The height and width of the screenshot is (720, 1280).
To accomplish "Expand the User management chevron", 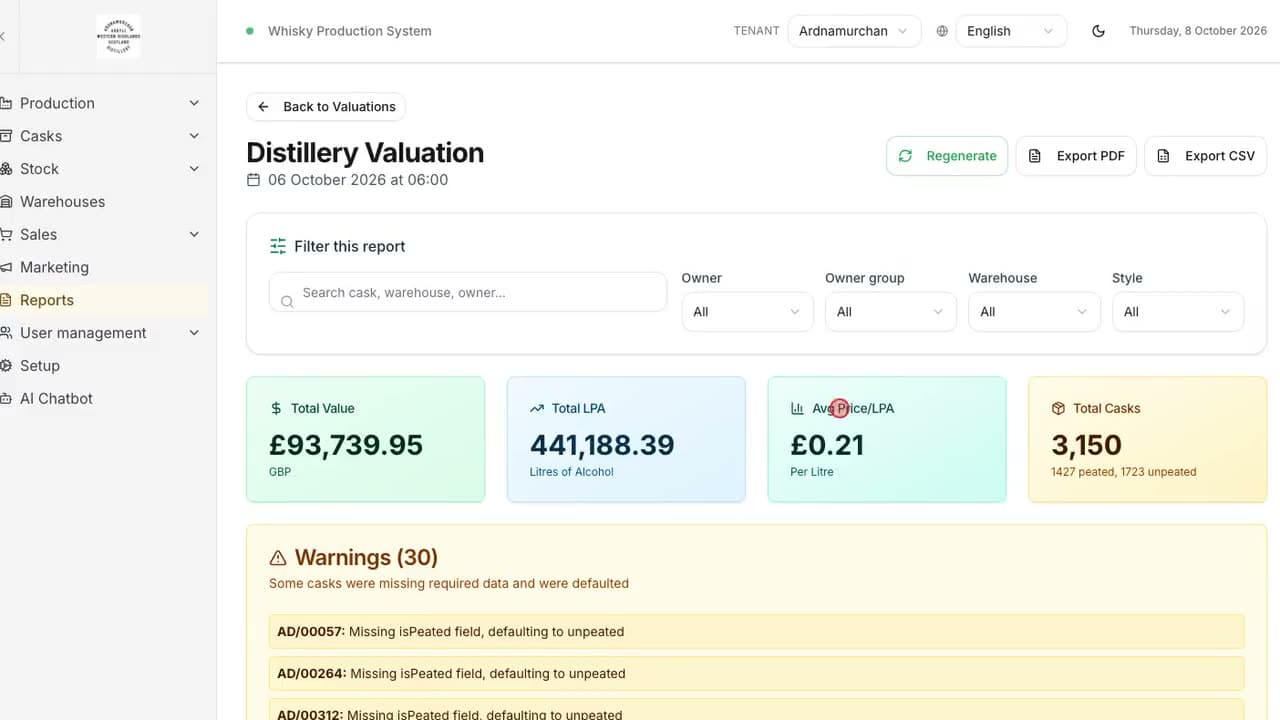I will [194, 333].
